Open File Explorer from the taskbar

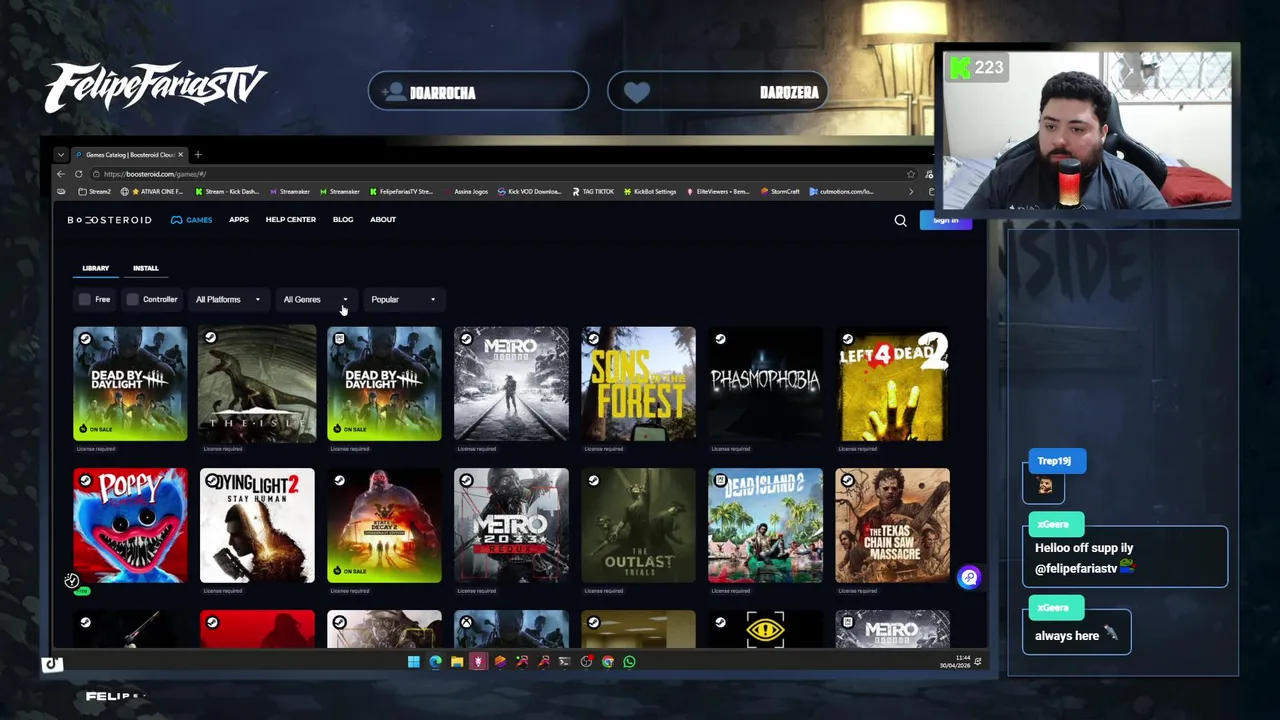point(457,661)
